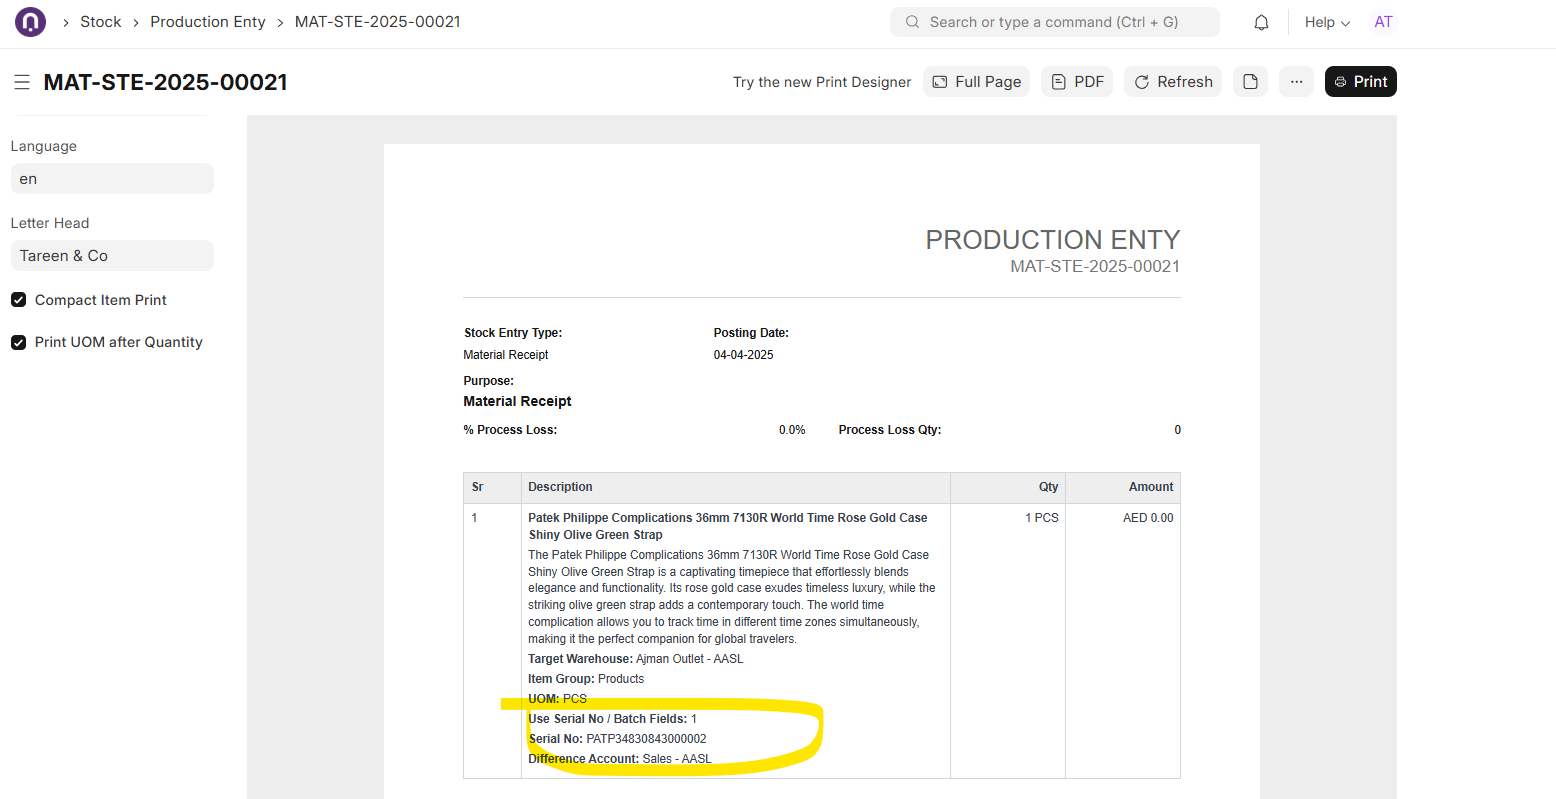Image resolution: width=1556 pixels, height=799 pixels.
Task: Open the Language field set to en
Action: (x=112, y=179)
